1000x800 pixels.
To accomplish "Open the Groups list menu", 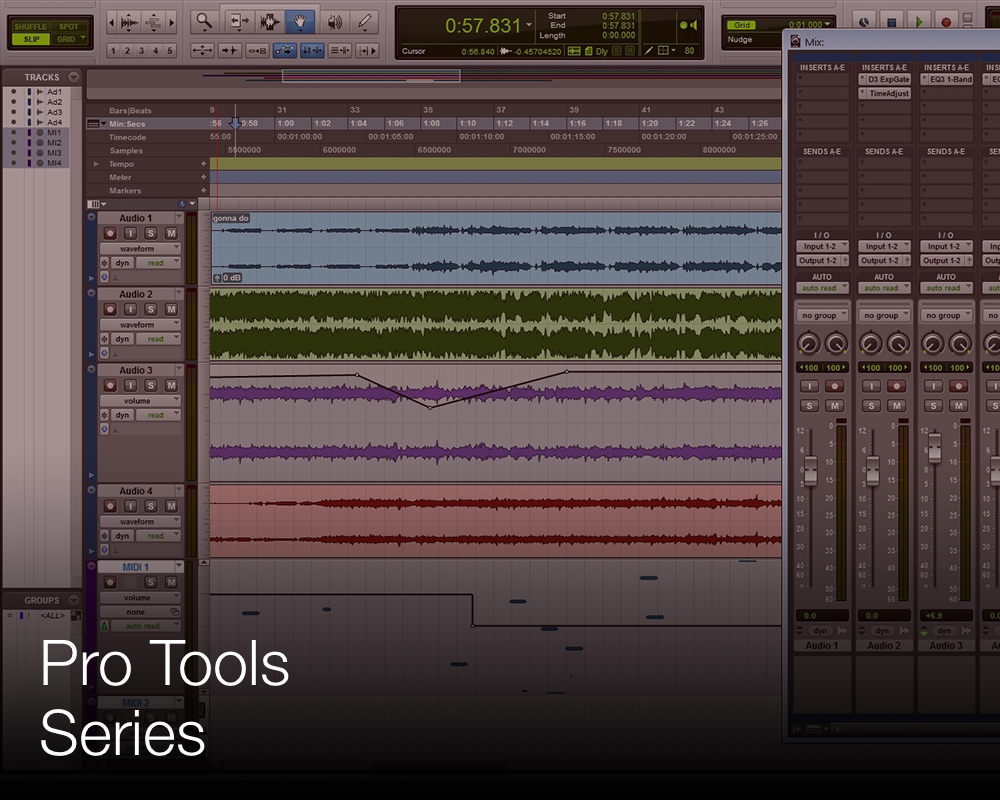I will coord(74,600).
